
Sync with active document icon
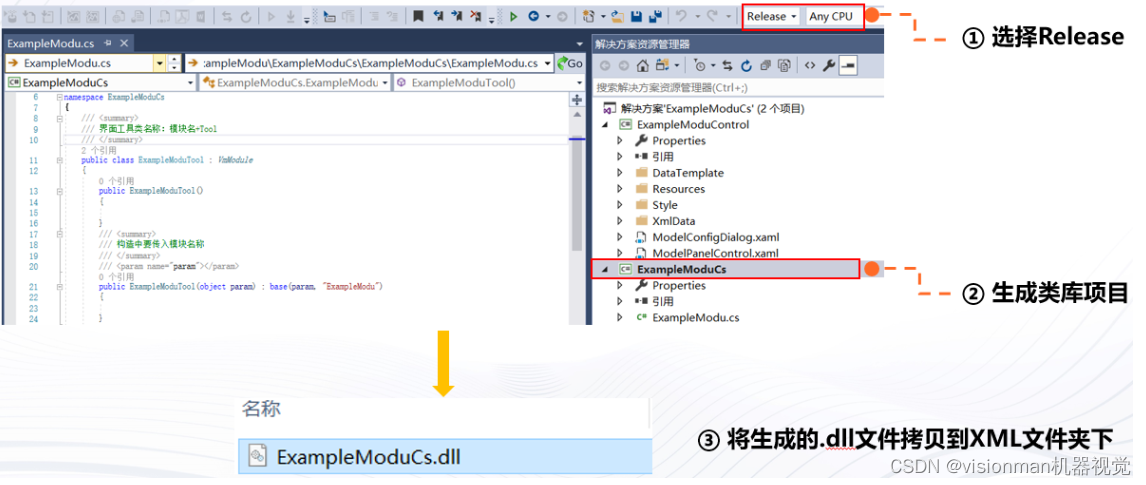pyautogui.click(x=727, y=66)
